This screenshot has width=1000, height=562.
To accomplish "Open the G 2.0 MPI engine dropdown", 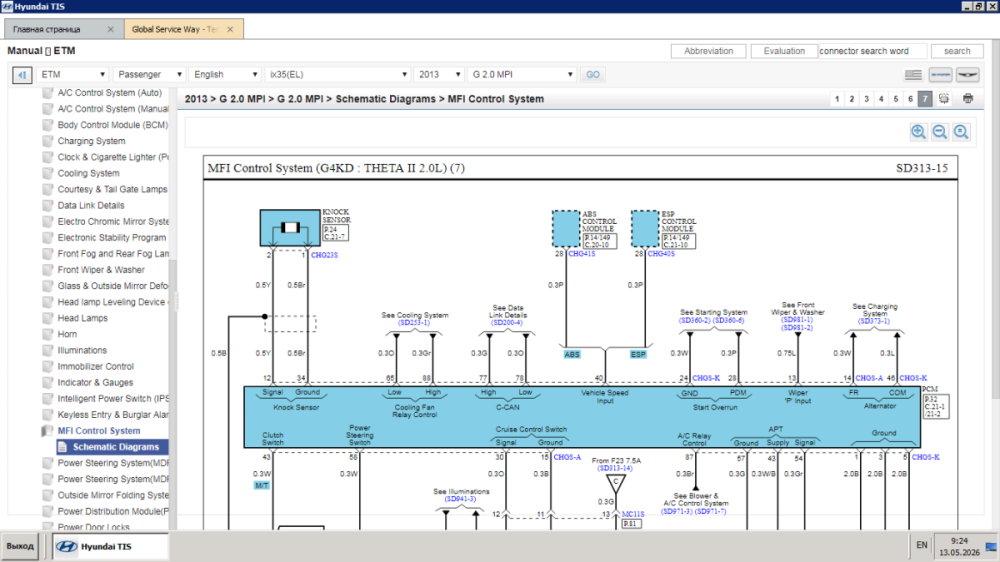I will [522, 75].
